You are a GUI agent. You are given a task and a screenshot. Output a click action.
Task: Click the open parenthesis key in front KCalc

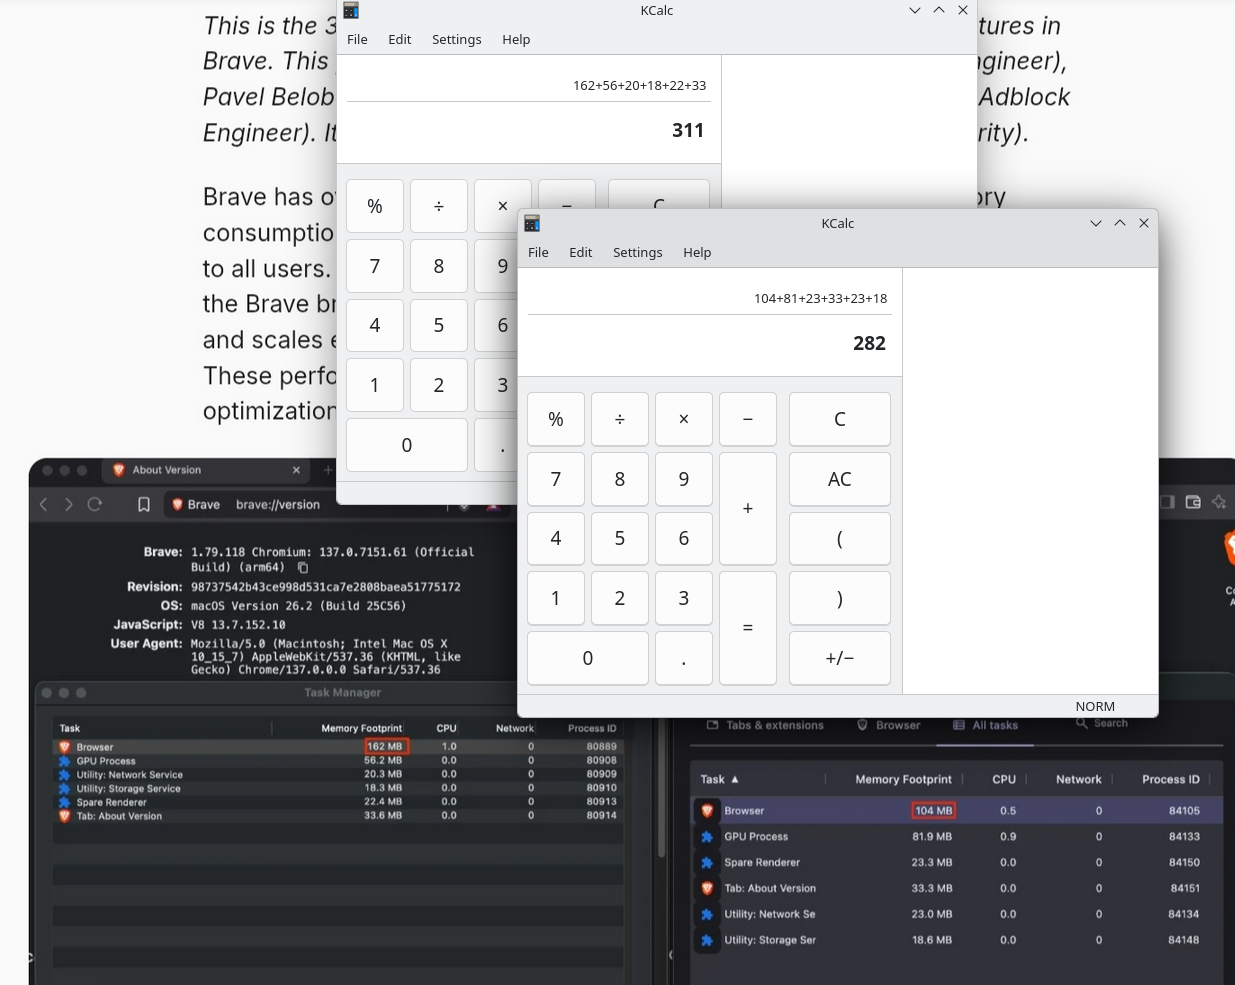[840, 538]
